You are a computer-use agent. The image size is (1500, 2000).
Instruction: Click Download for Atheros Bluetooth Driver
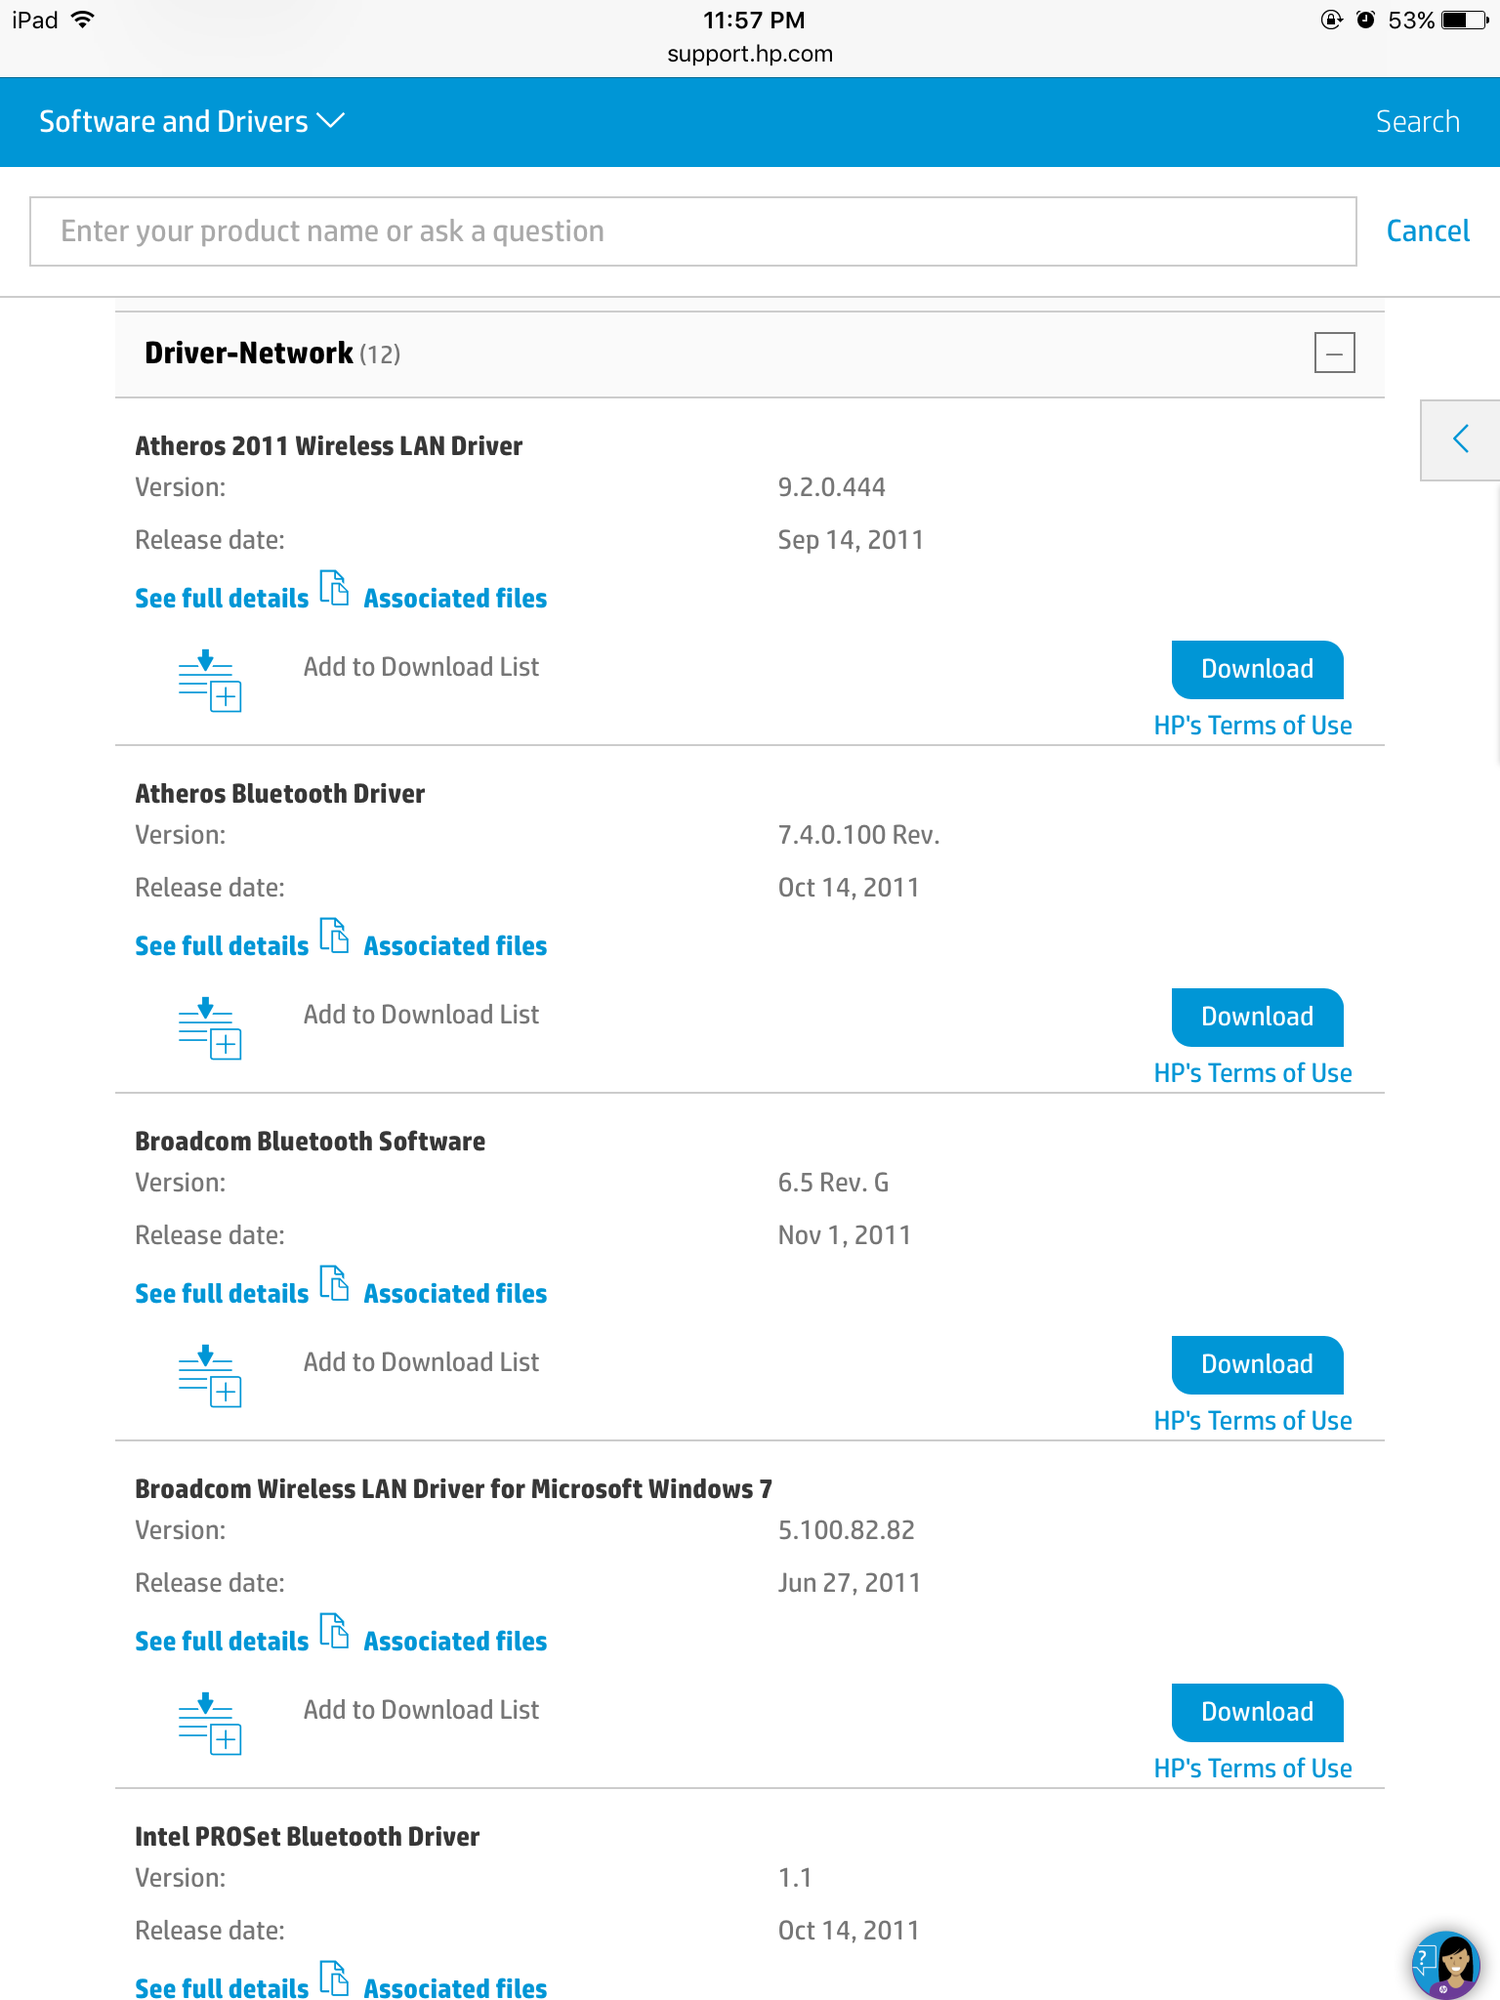point(1256,1016)
